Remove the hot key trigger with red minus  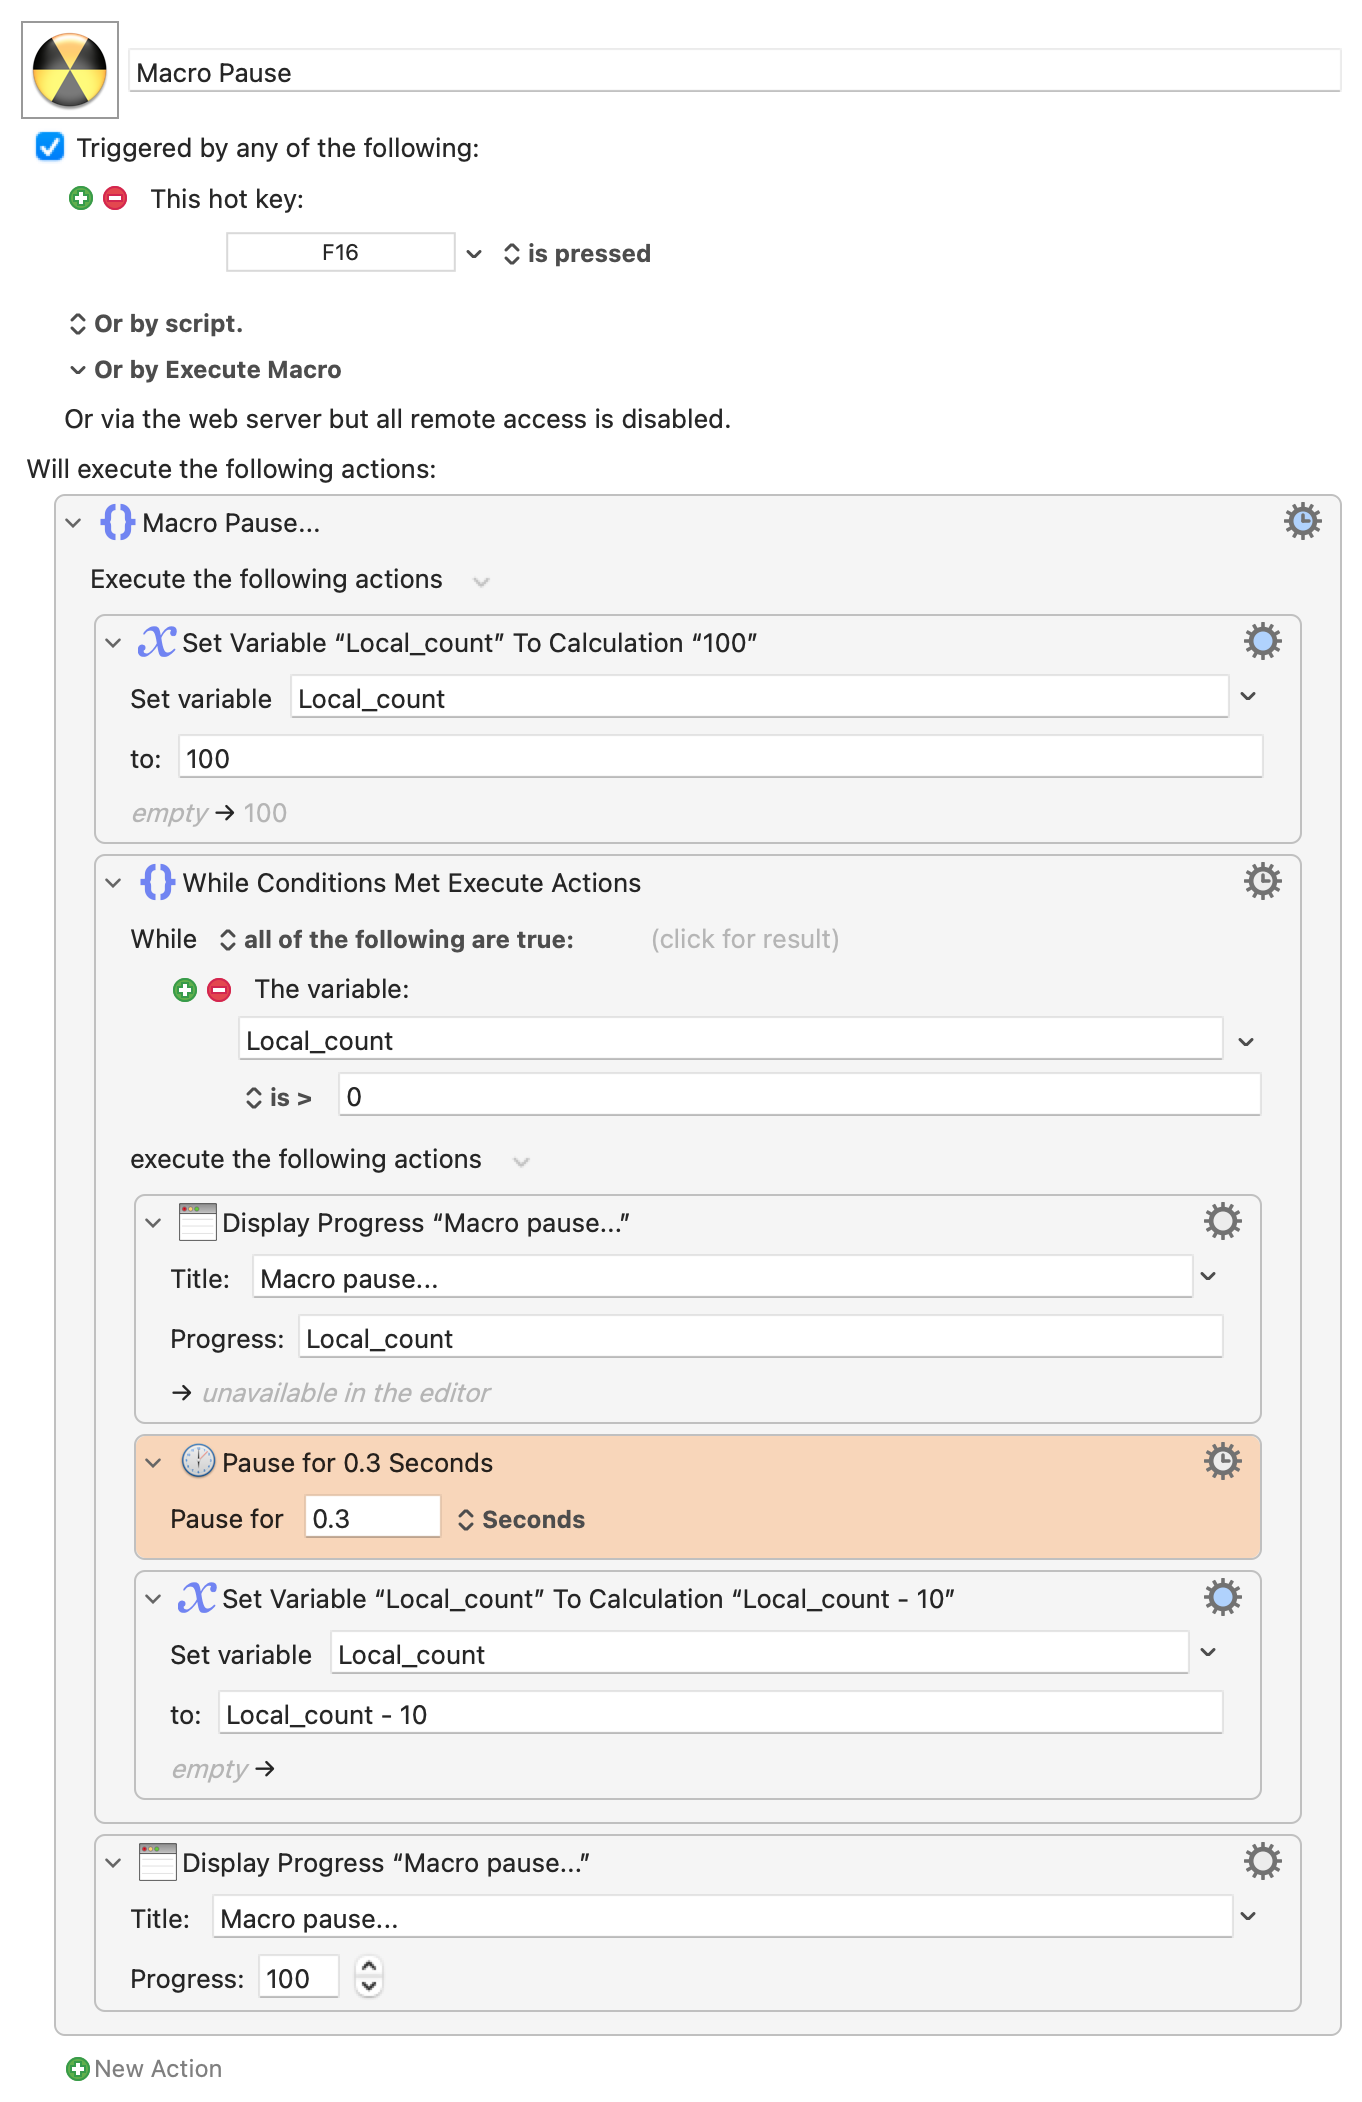click(x=116, y=198)
